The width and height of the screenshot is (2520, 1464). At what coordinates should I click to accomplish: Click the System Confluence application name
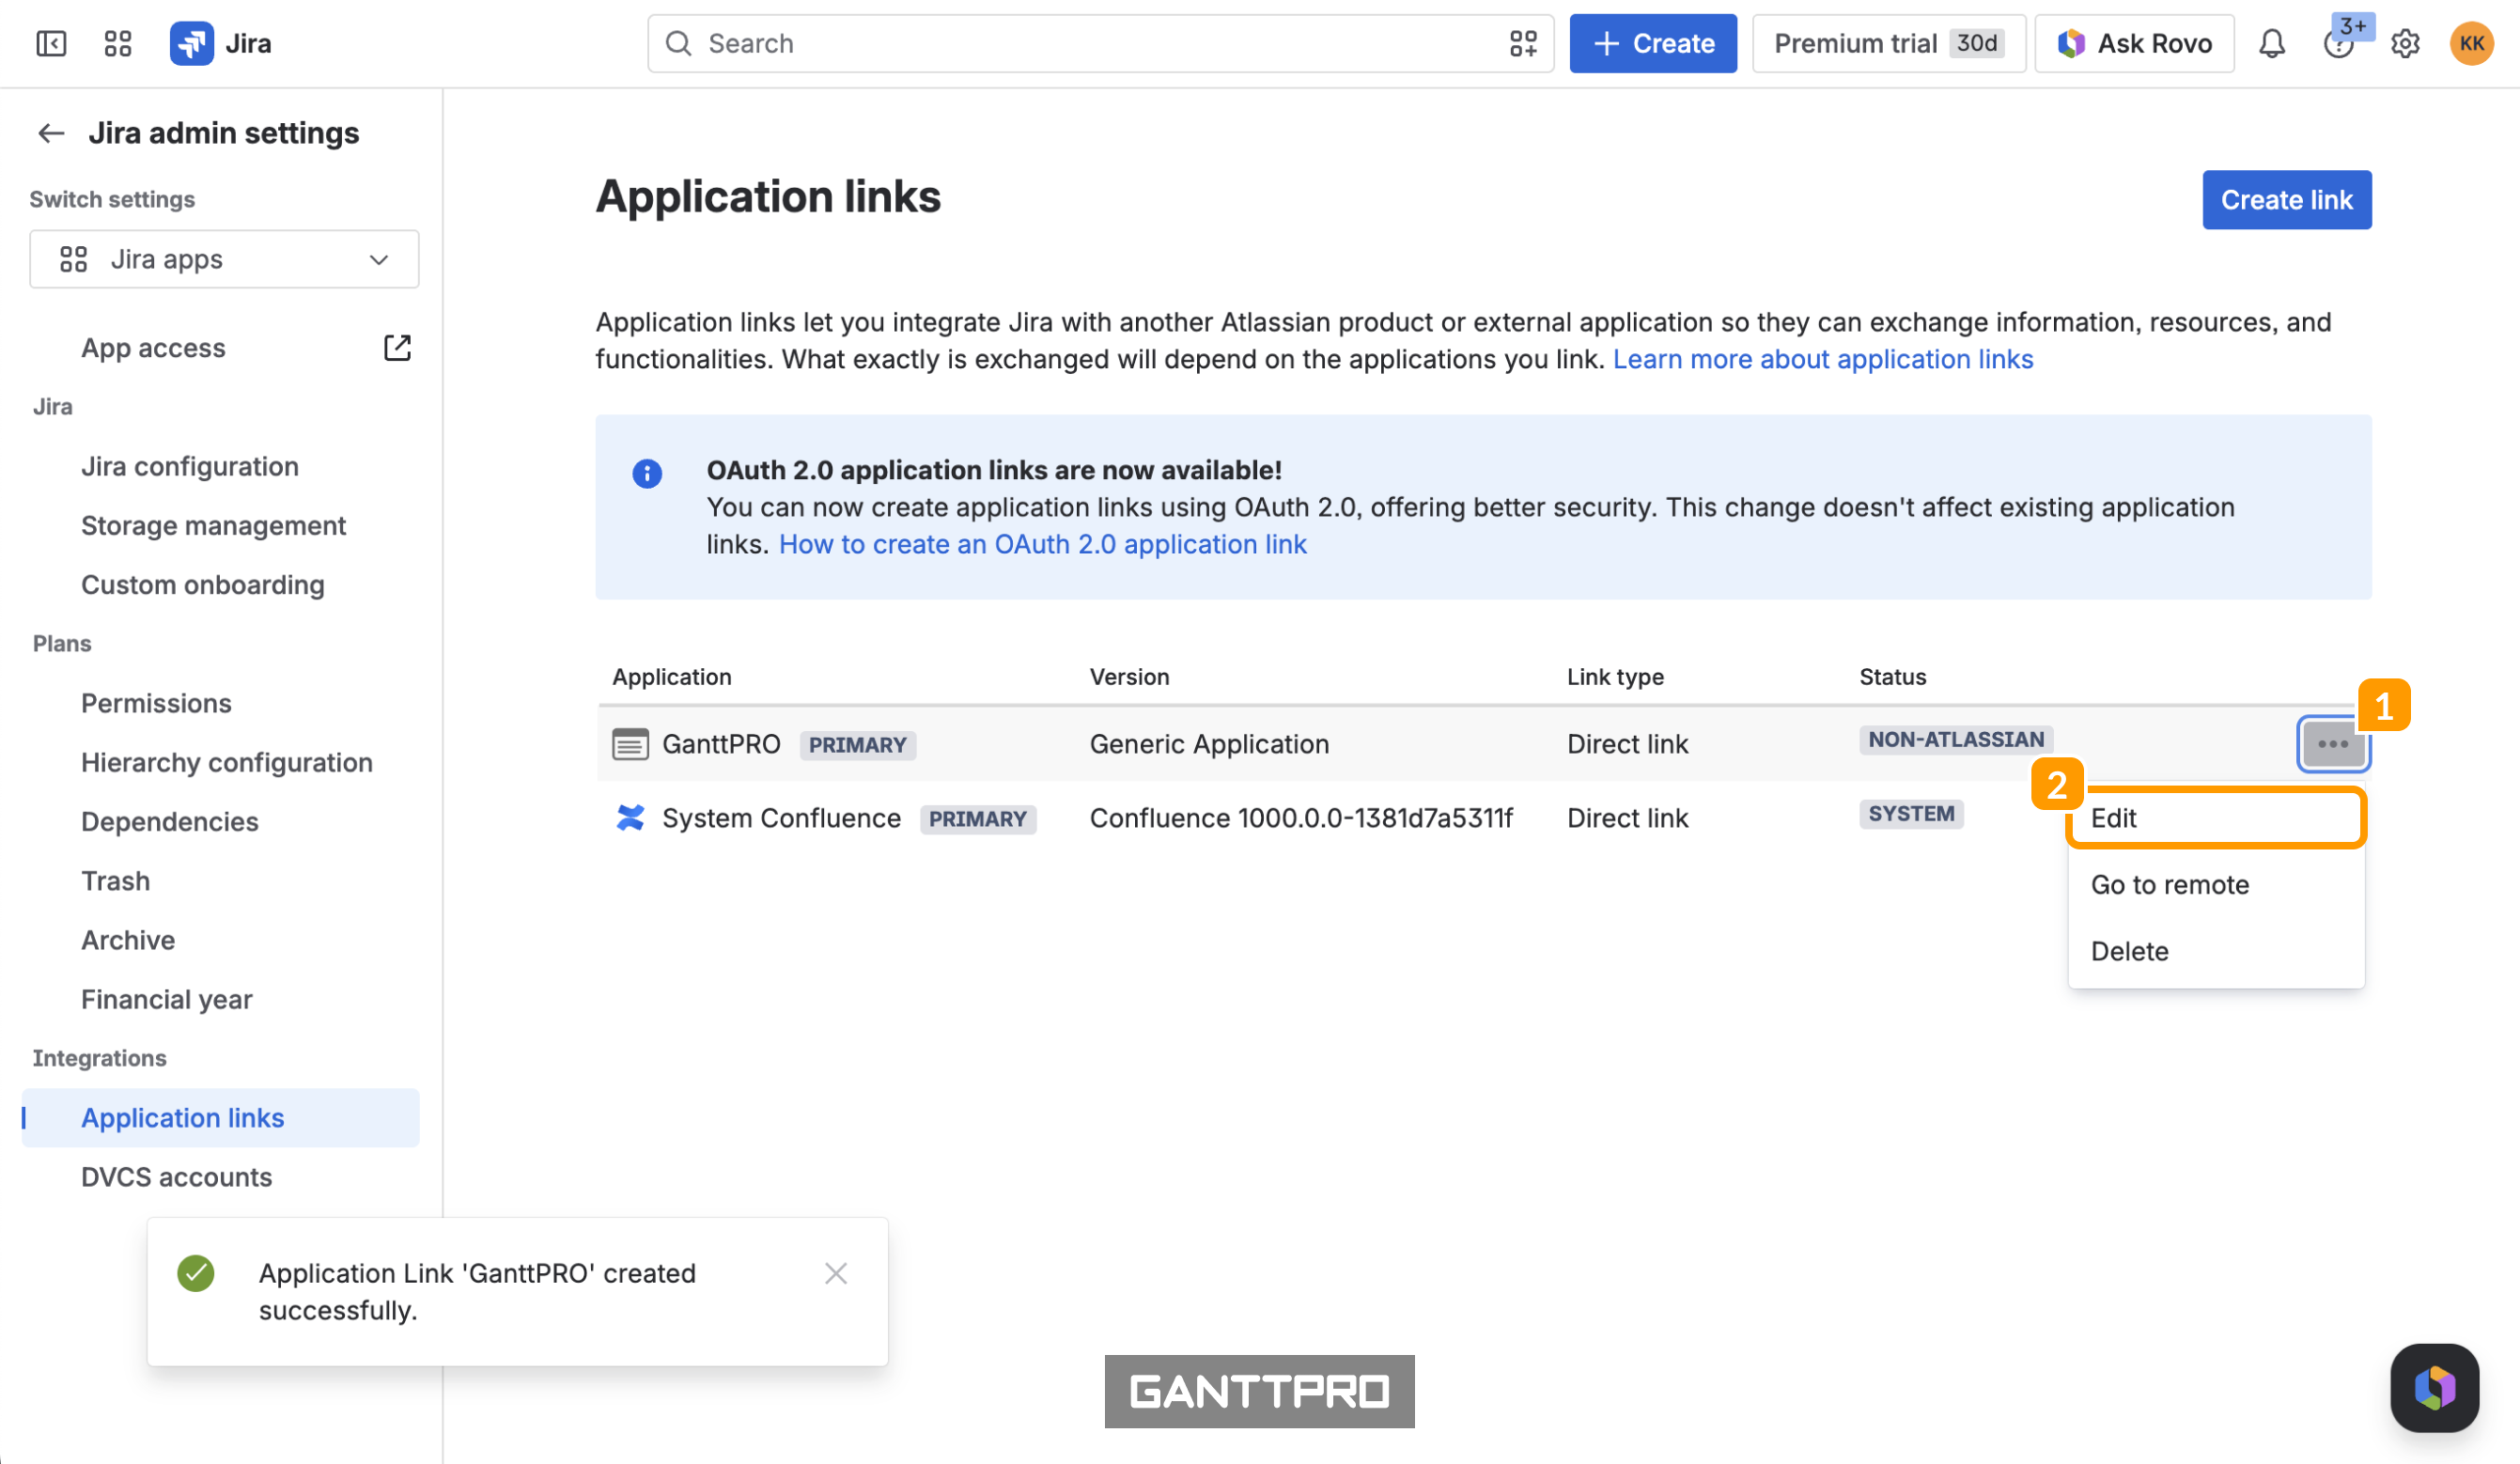coord(781,818)
